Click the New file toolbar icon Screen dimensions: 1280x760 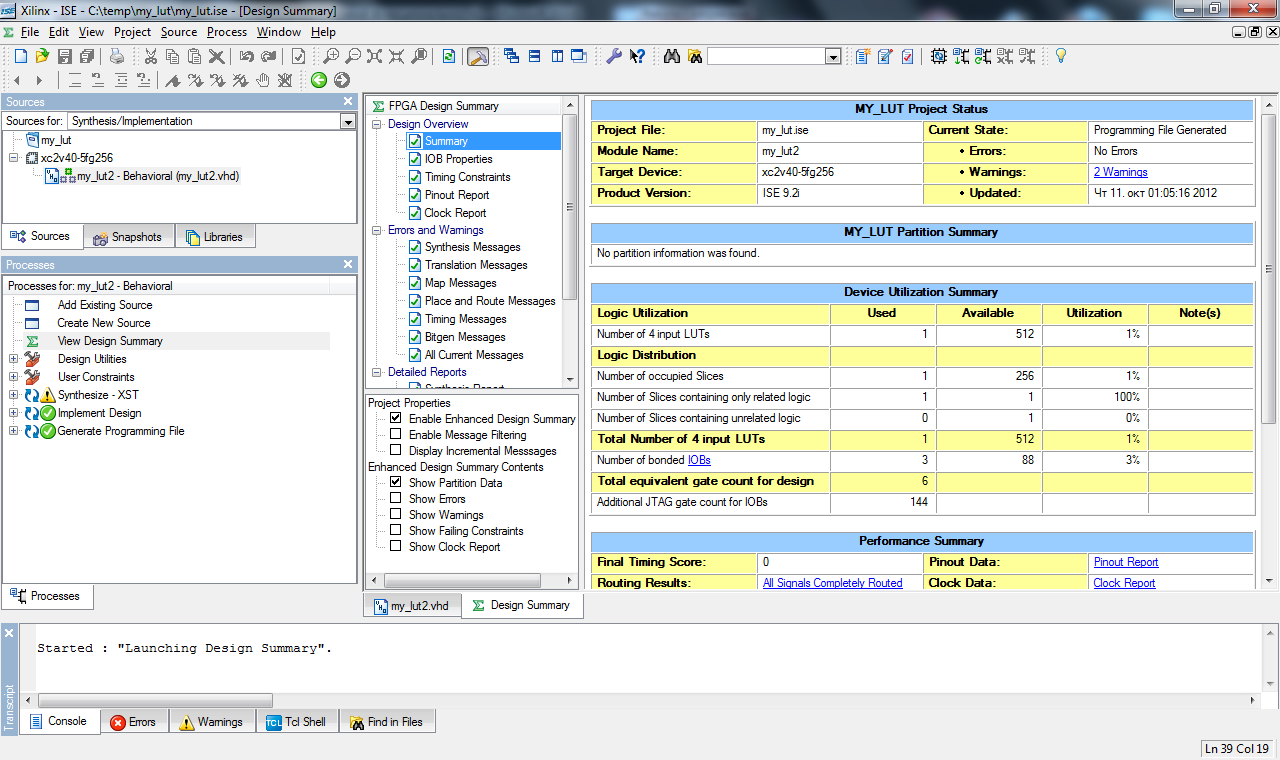20,56
